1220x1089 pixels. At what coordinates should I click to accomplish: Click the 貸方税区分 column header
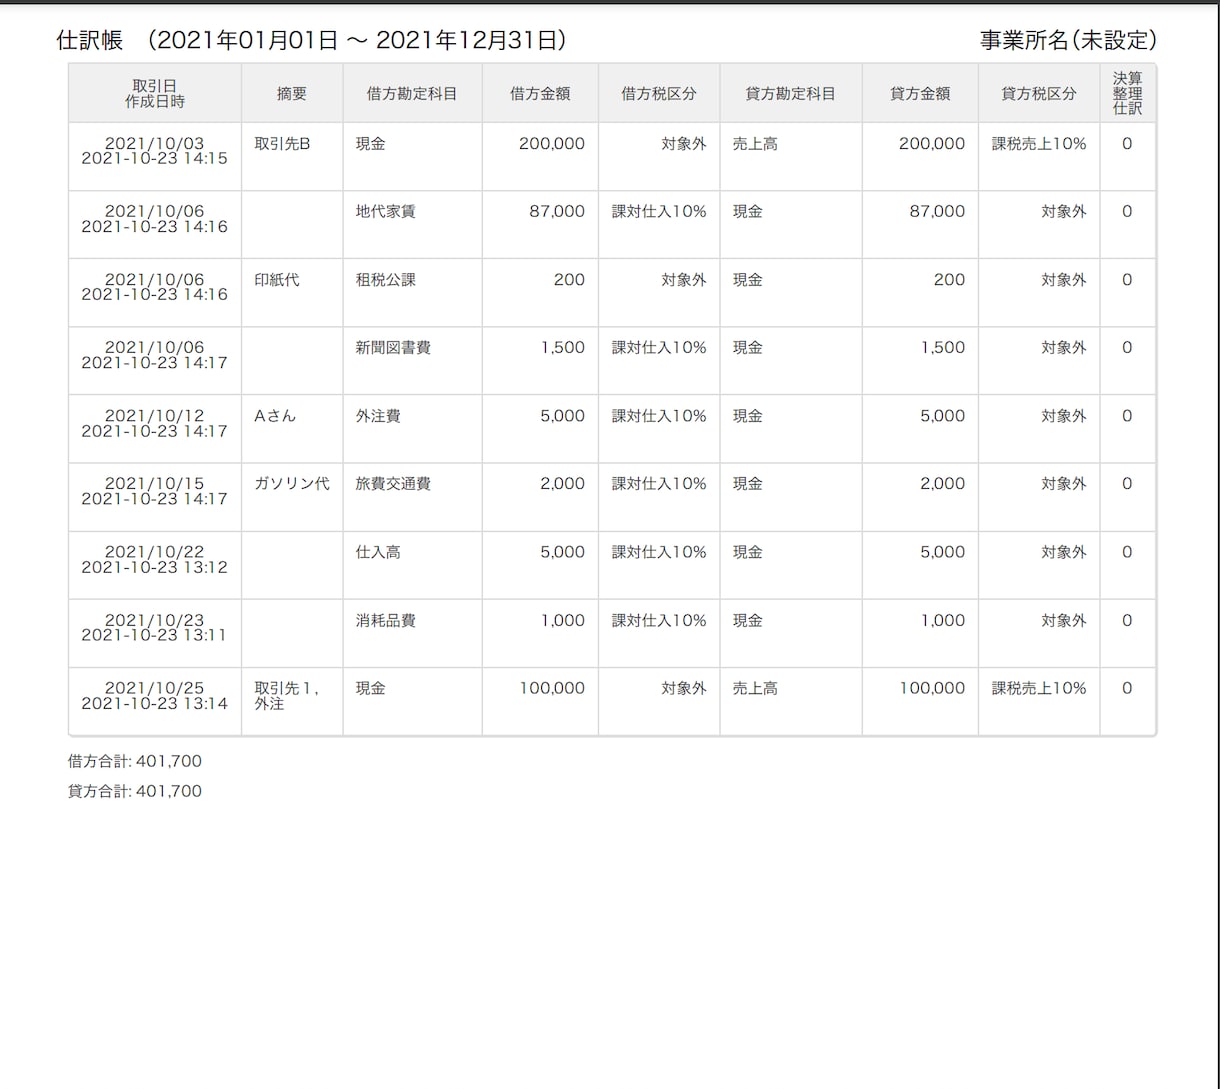point(1039,93)
